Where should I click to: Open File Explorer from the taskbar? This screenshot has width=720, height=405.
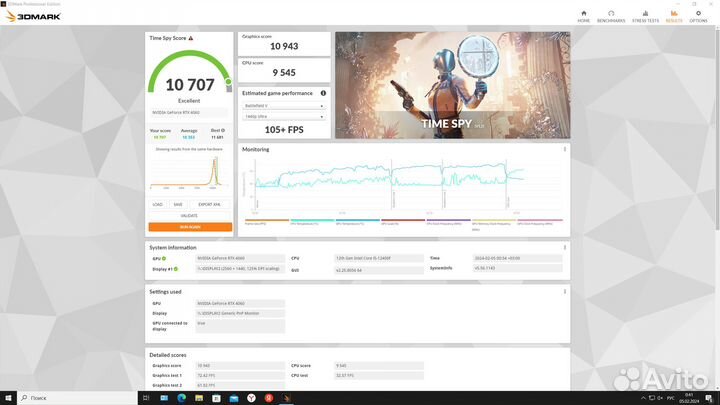(x=199, y=398)
